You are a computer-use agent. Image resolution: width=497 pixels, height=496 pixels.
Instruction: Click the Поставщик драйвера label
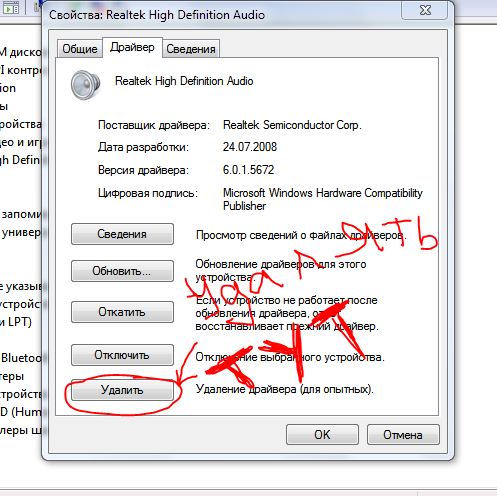click(x=154, y=125)
